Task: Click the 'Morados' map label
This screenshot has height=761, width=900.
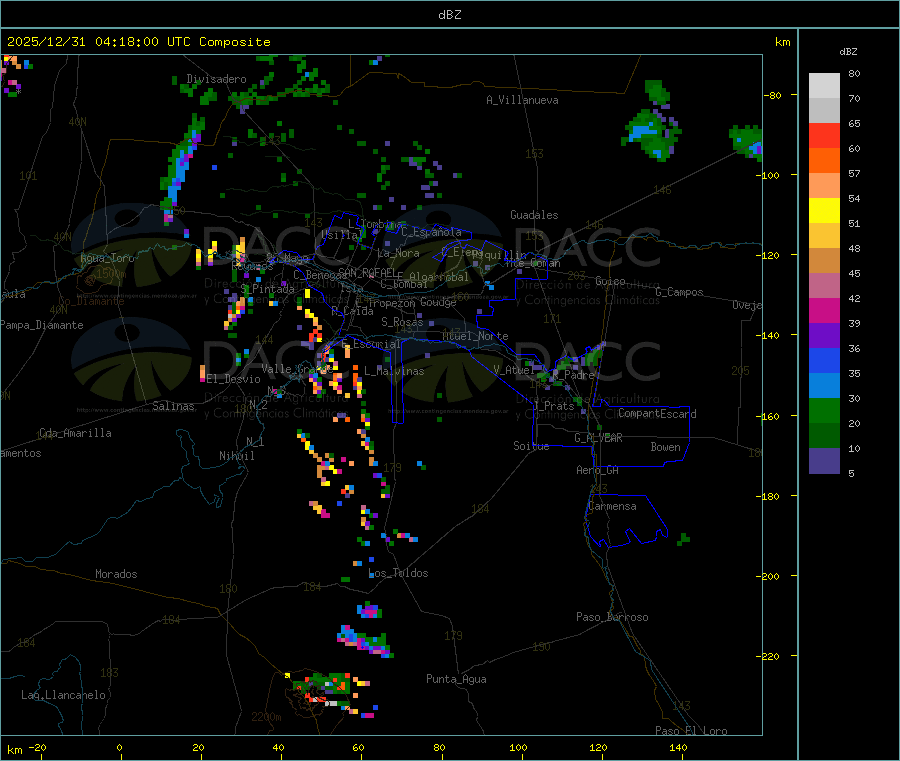Action: pyautogui.click(x=116, y=574)
